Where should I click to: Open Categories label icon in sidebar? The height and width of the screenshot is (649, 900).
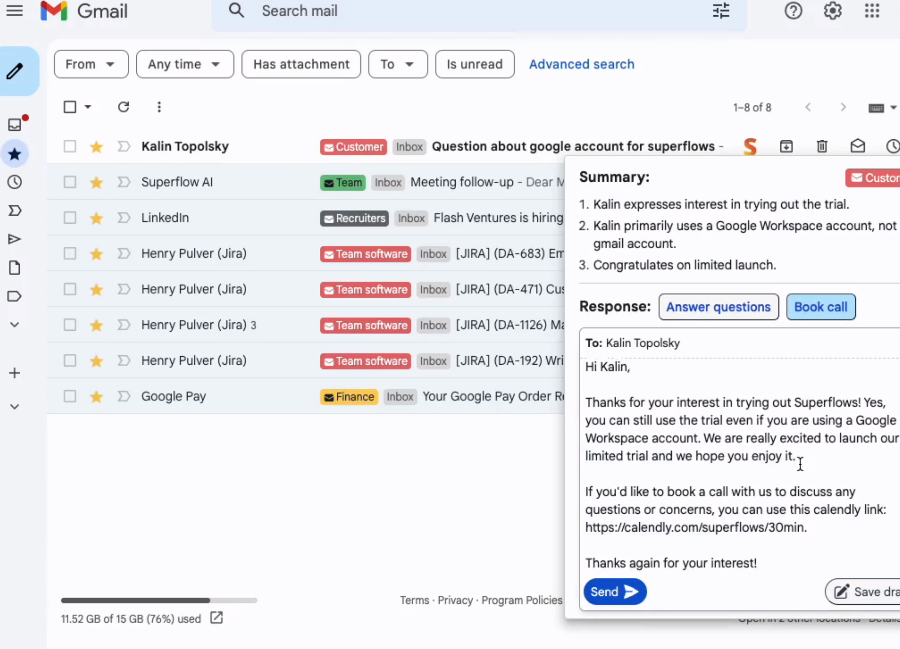coord(15,296)
